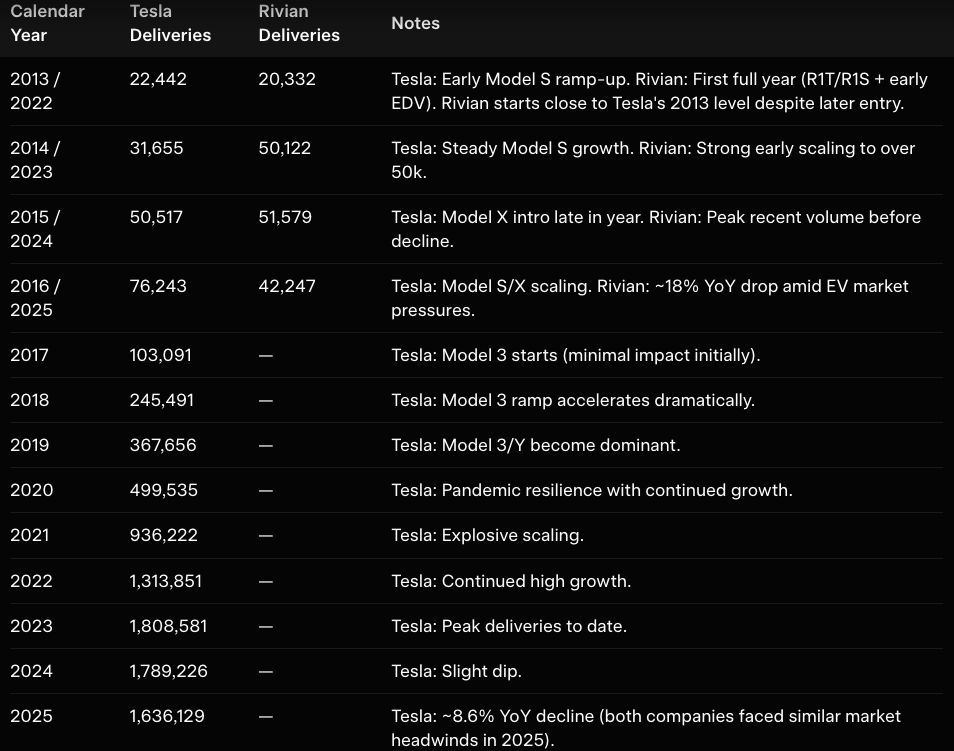Select the Tesla value 367,656
Image resolution: width=954 pixels, height=751 pixels.
click(163, 445)
